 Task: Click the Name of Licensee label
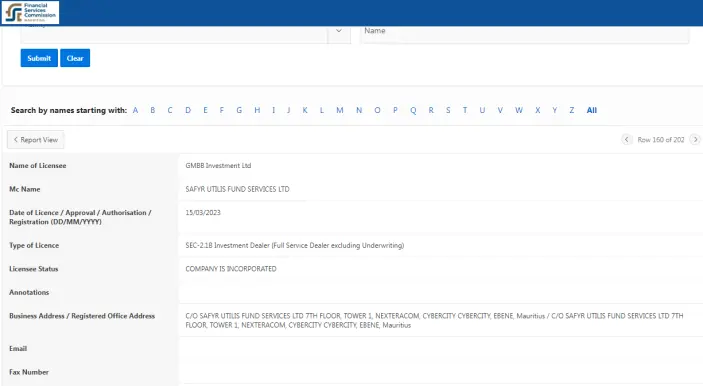(38, 165)
